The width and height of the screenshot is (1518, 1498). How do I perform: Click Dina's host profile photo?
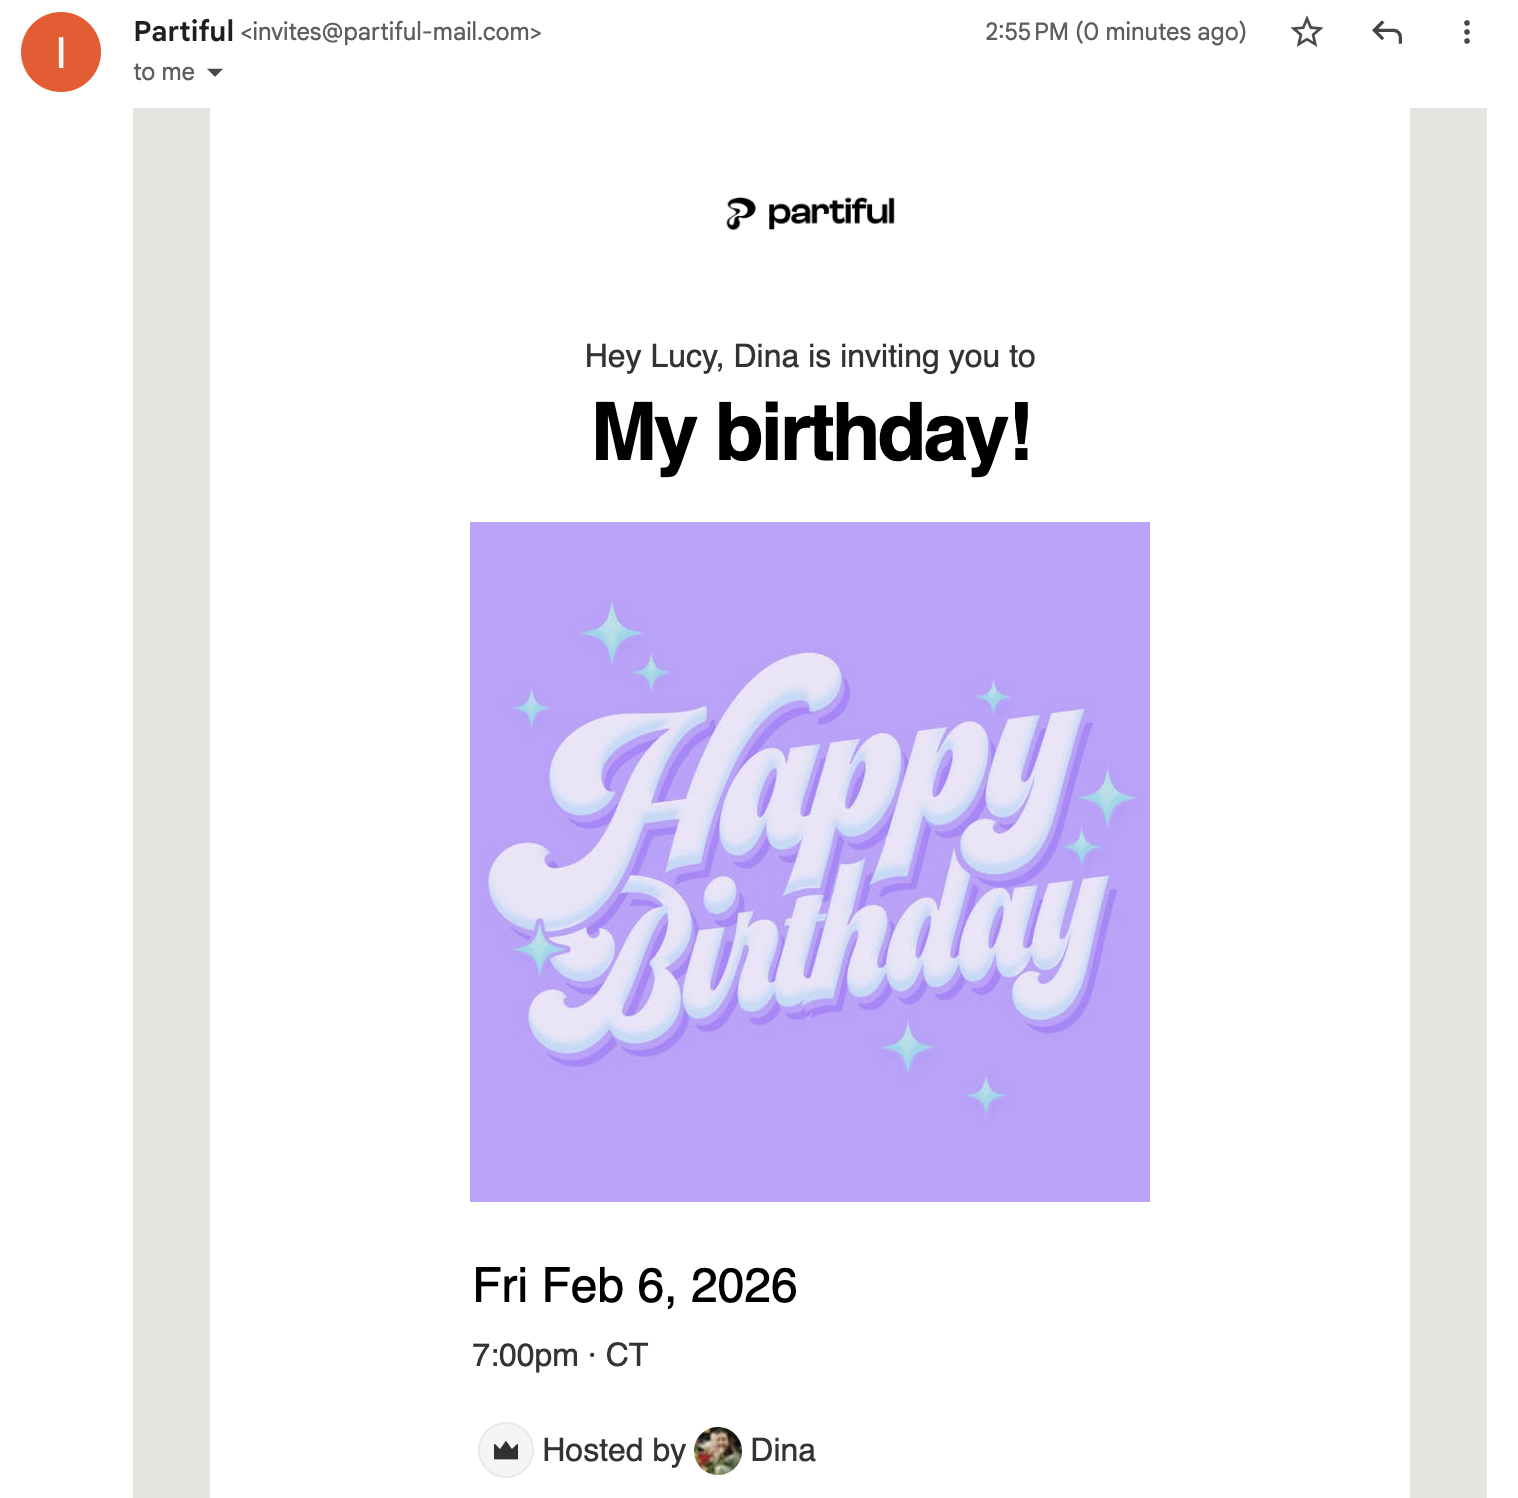(x=717, y=1450)
